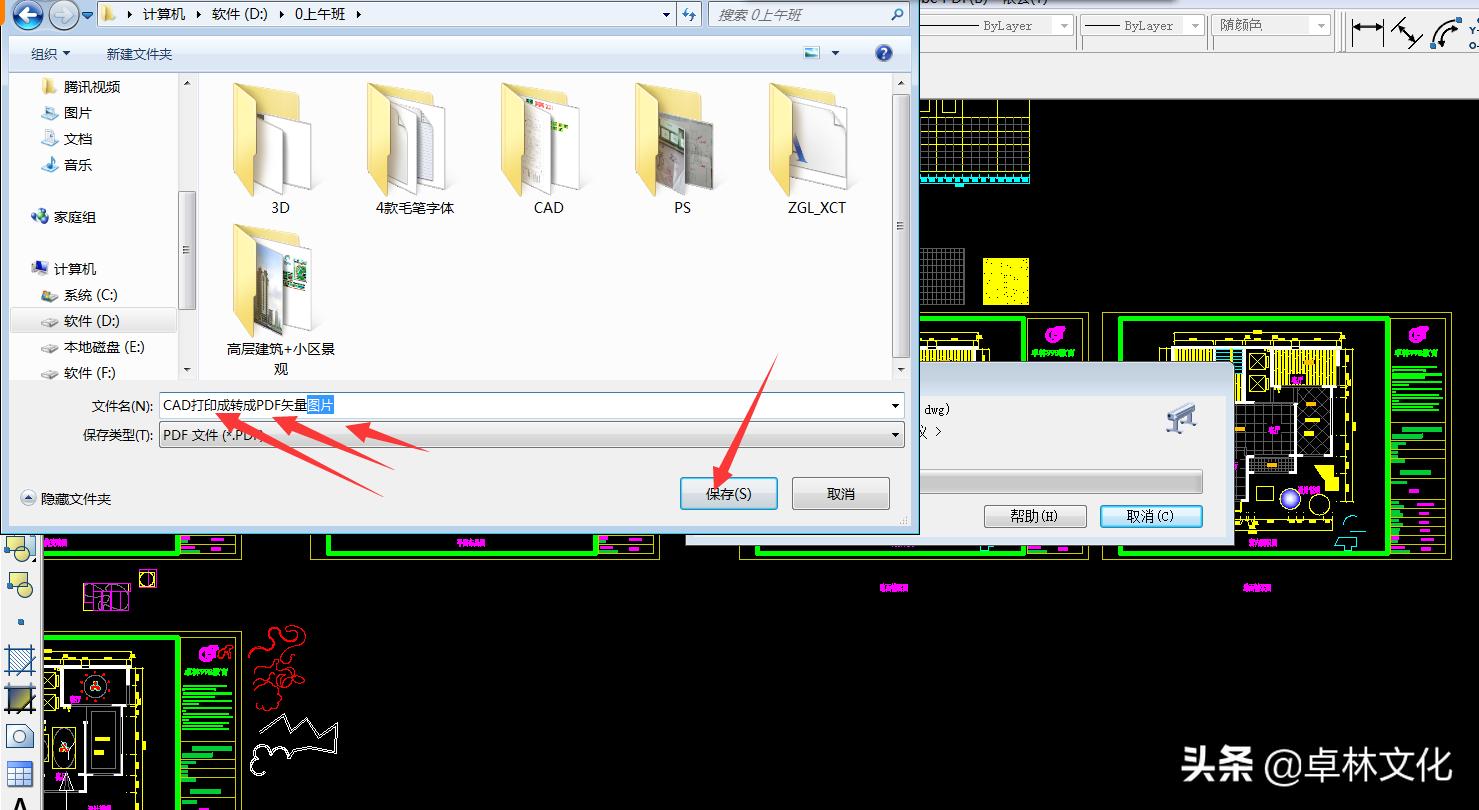Open the help question-mark icon

[x=883, y=53]
